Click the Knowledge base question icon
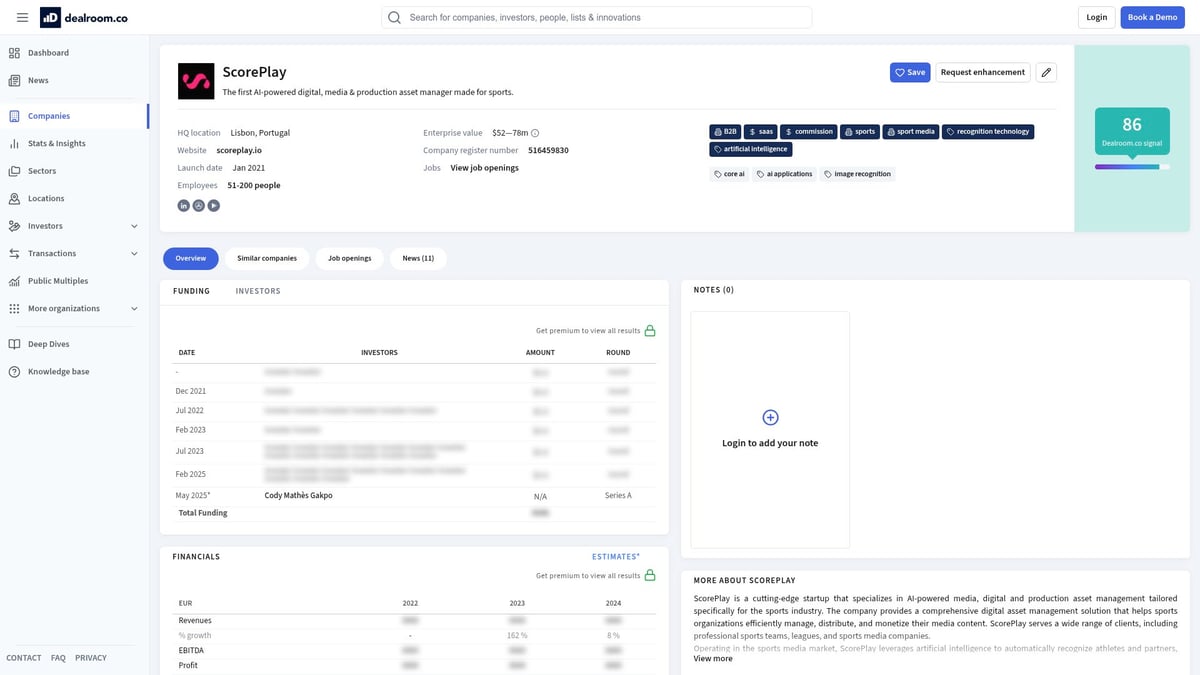 point(14,371)
